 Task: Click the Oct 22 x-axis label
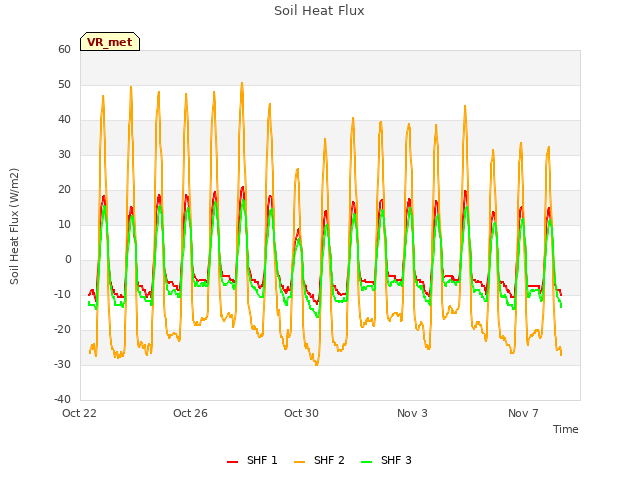(x=79, y=413)
